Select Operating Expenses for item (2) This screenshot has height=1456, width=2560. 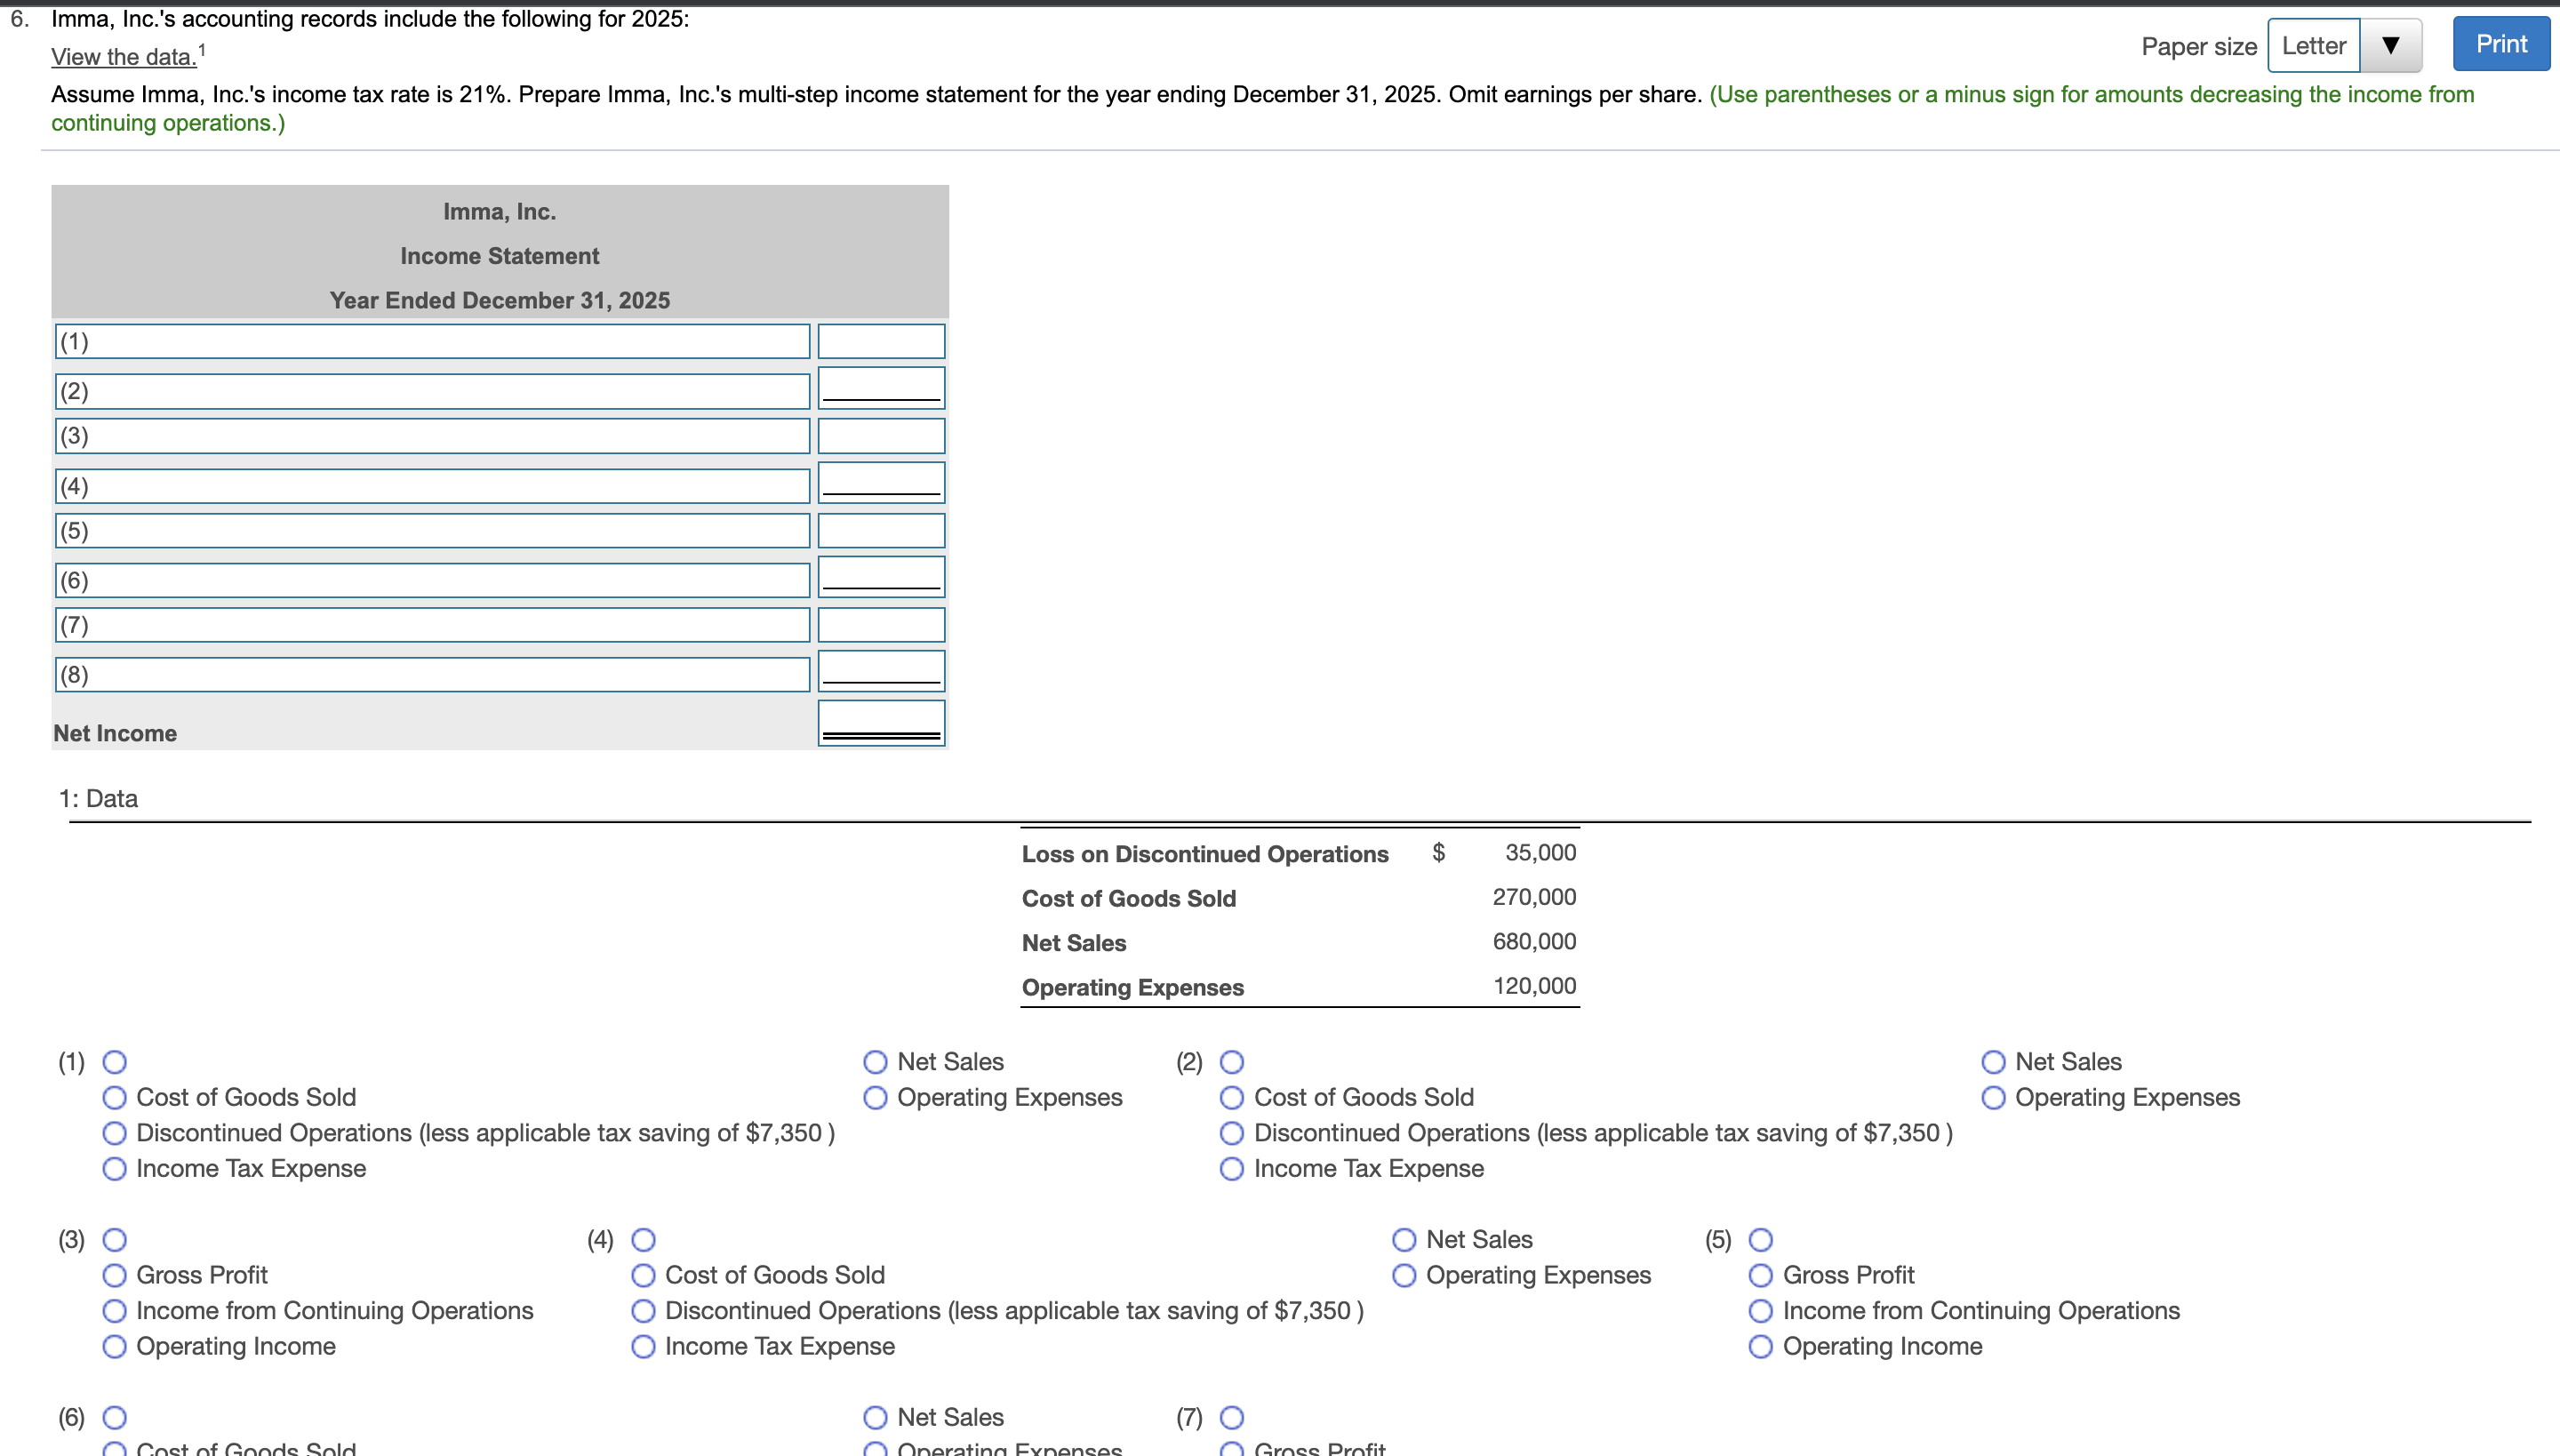(x=1993, y=1098)
